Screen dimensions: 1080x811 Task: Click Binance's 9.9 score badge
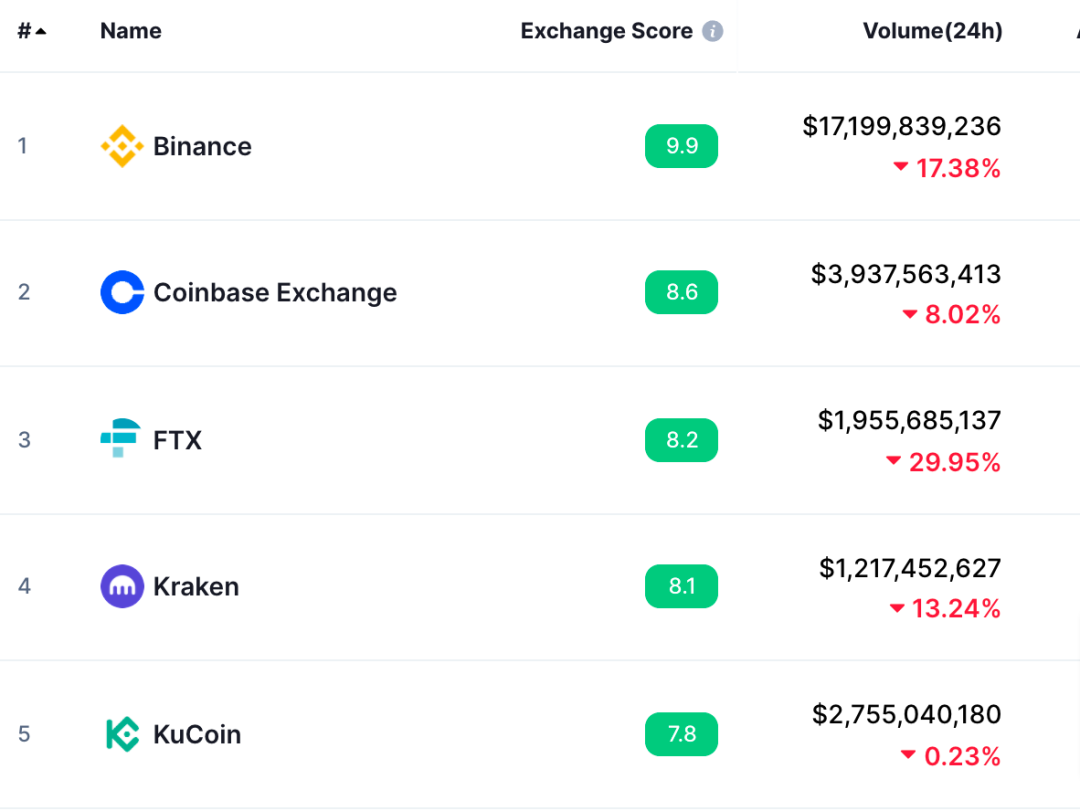tap(681, 146)
